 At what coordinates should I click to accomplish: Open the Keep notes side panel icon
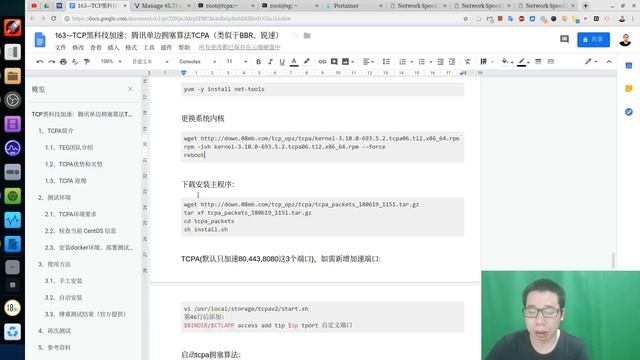coord(629,89)
